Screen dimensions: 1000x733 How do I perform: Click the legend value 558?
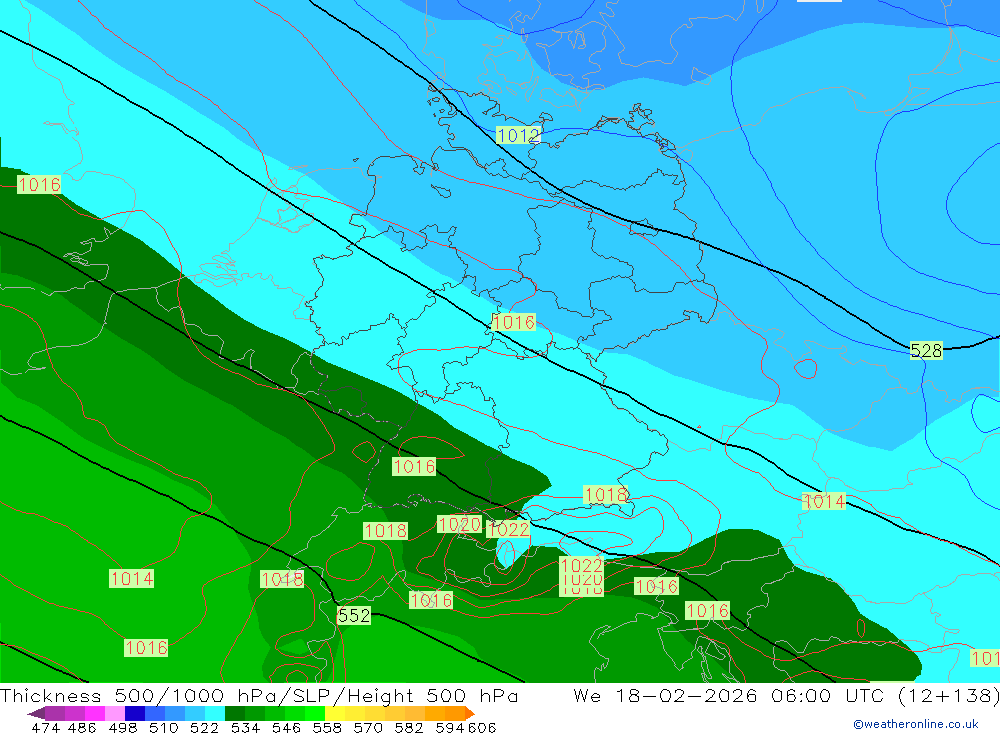[327, 727]
